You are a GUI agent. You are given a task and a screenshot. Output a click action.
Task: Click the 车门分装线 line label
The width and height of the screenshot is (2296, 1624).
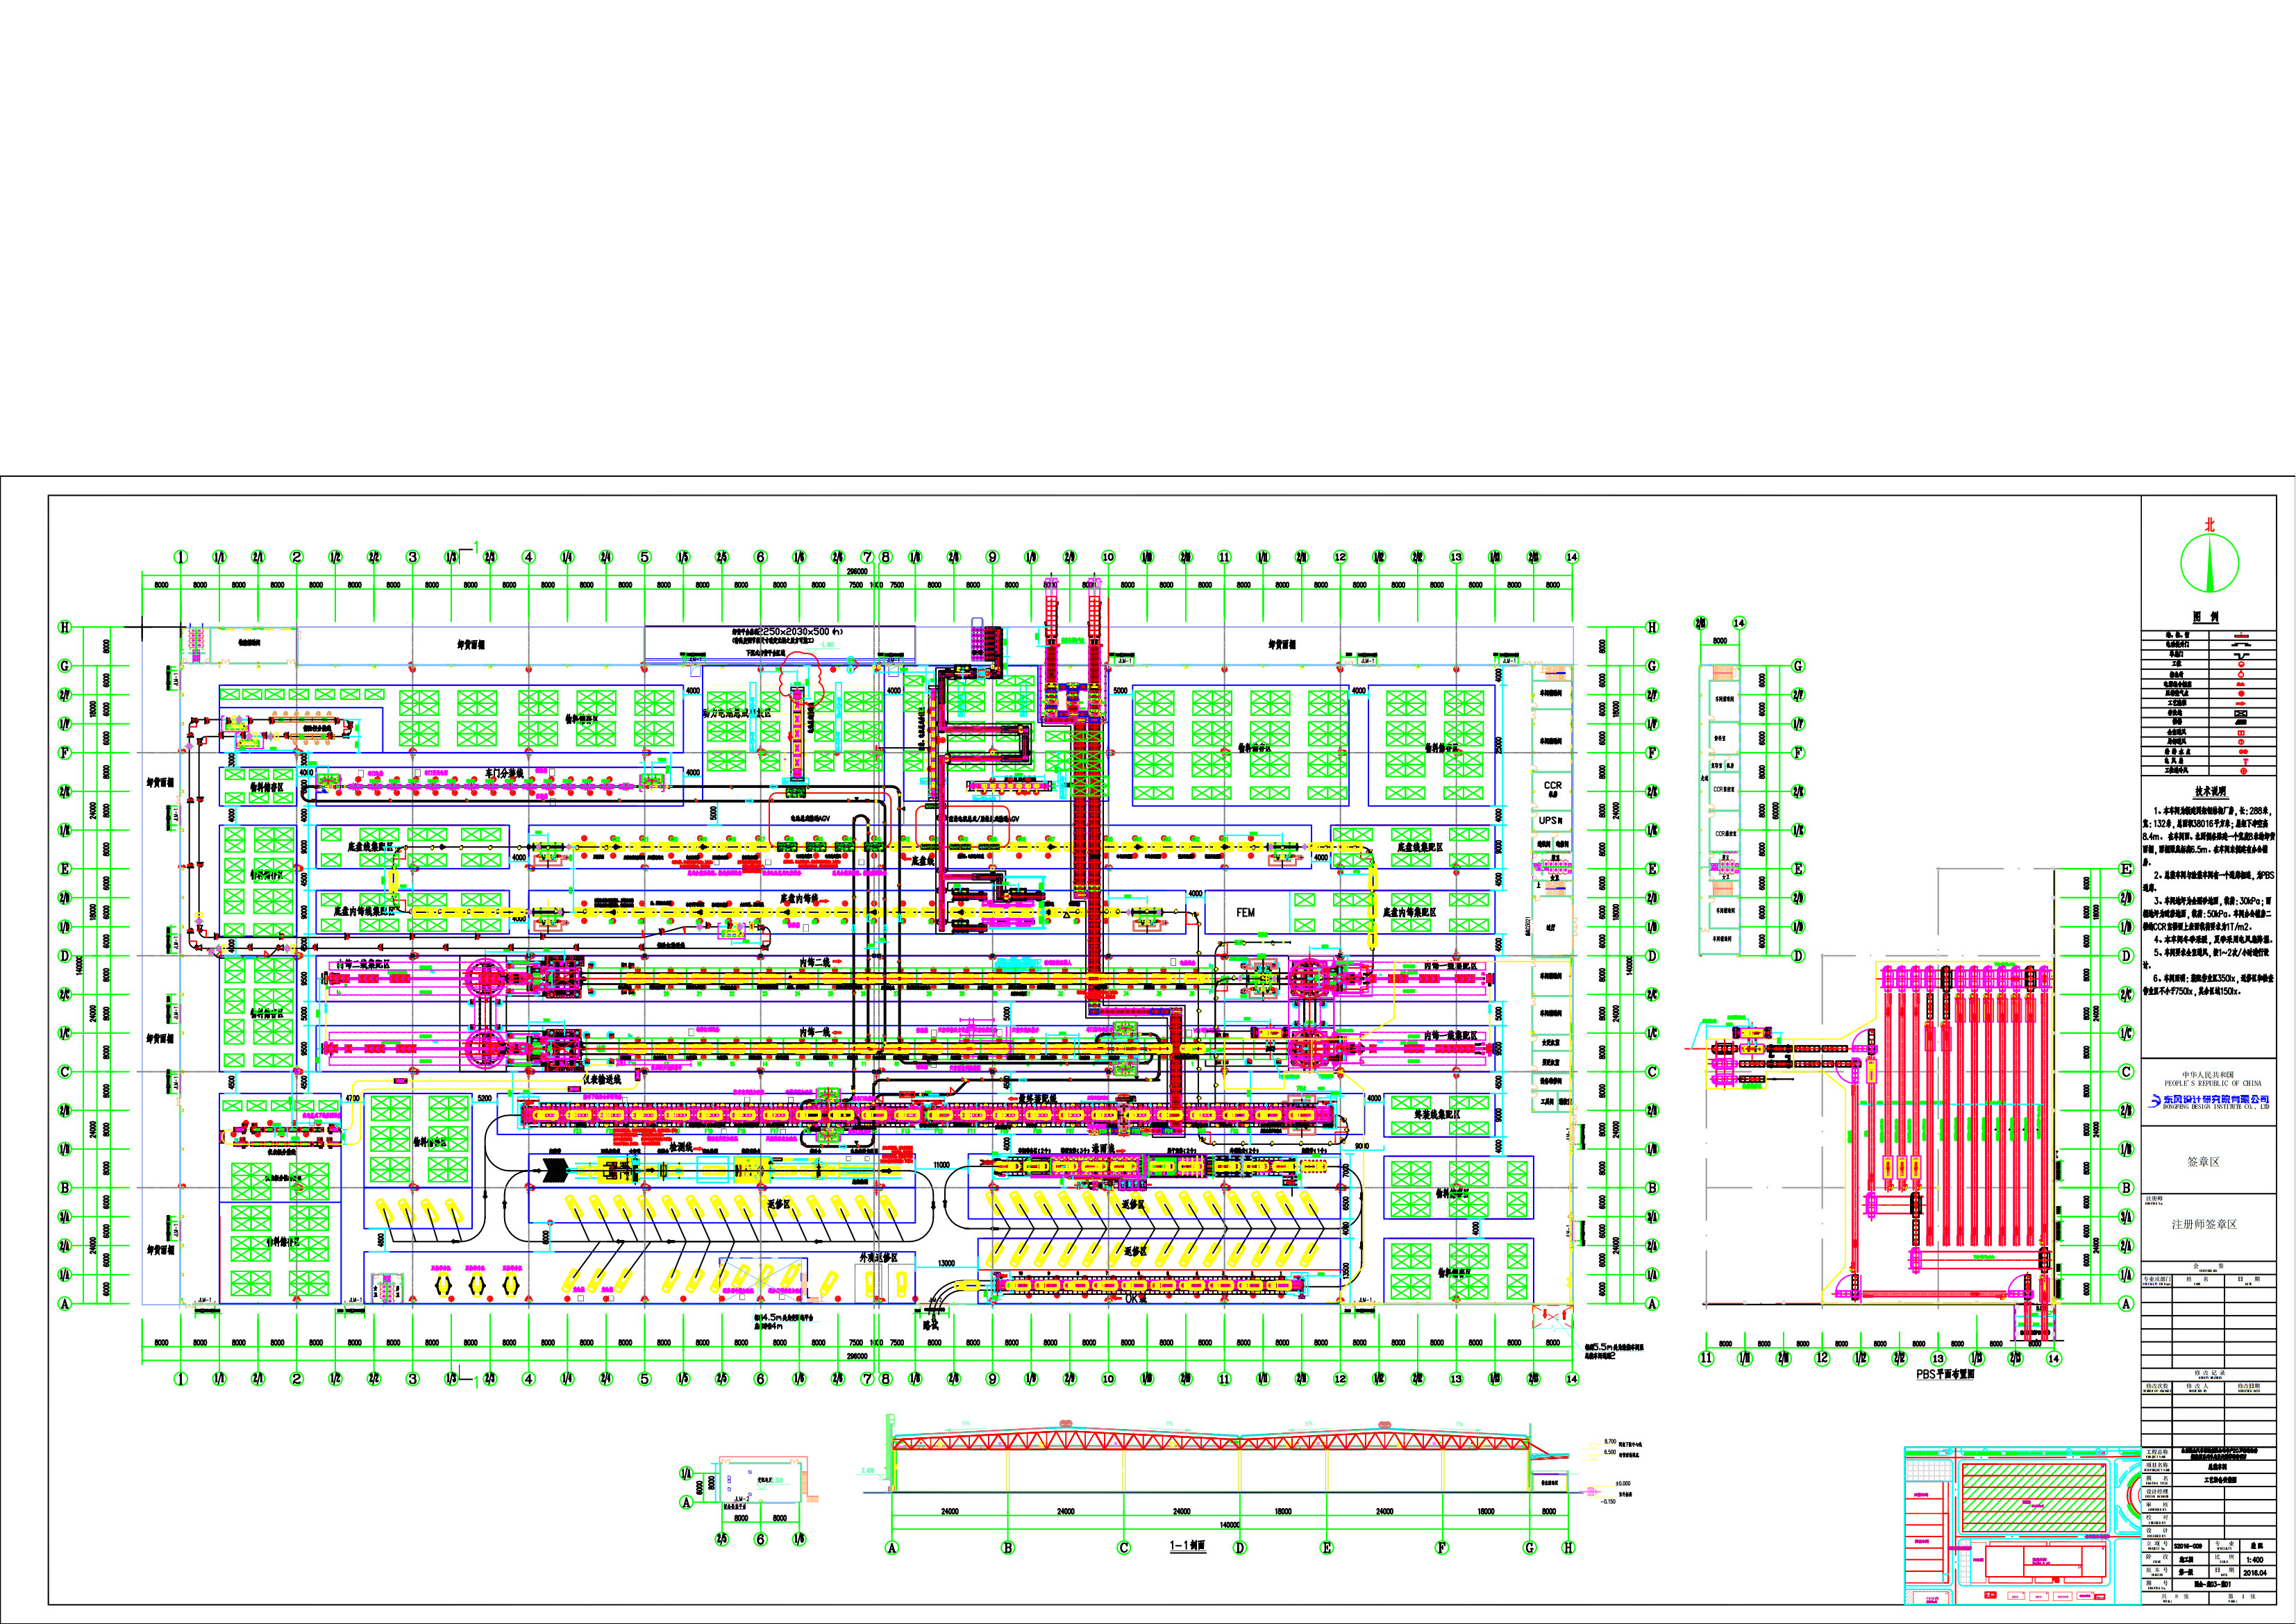click(504, 773)
